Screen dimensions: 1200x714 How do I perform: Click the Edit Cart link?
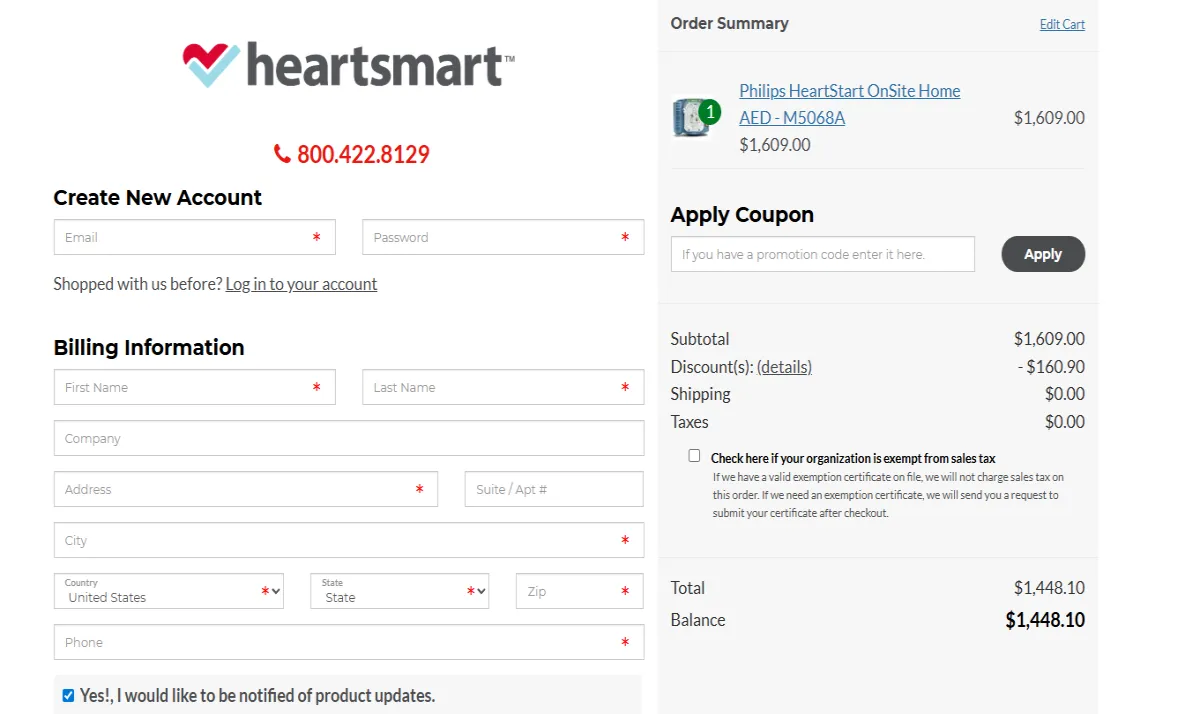[1062, 24]
